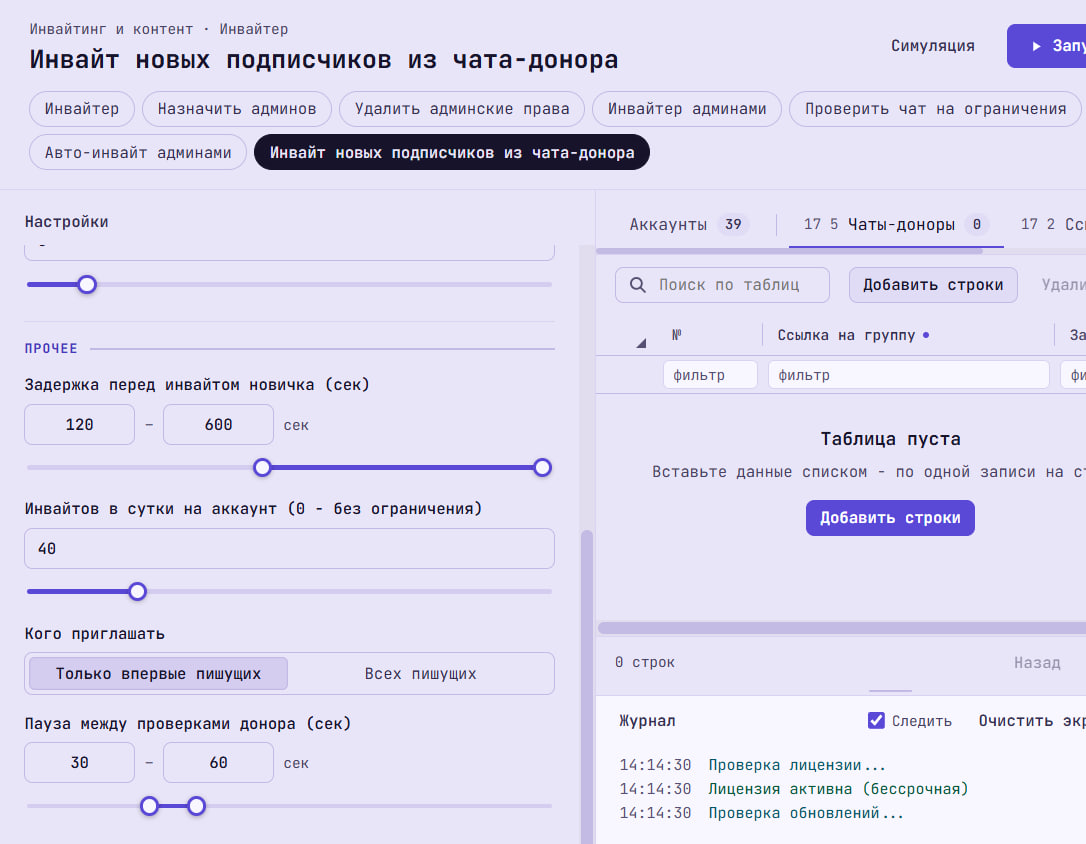Click the Инвайтер breadcrumb link
The height and width of the screenshot is (844, 1086).
pyautogui.click(x=253, y=29)
